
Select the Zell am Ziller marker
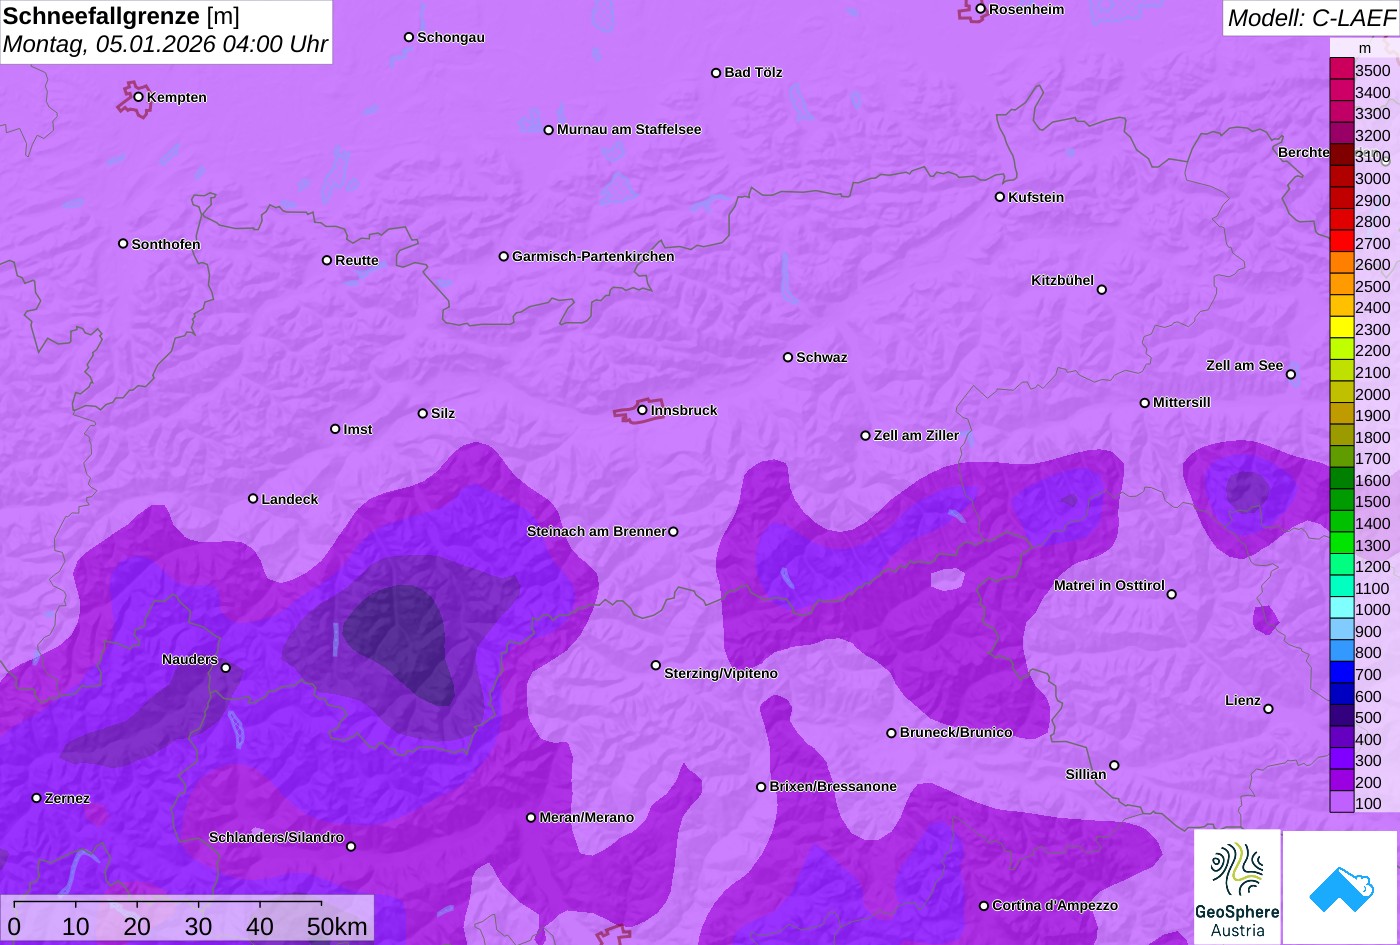click(x=866, y=436)
